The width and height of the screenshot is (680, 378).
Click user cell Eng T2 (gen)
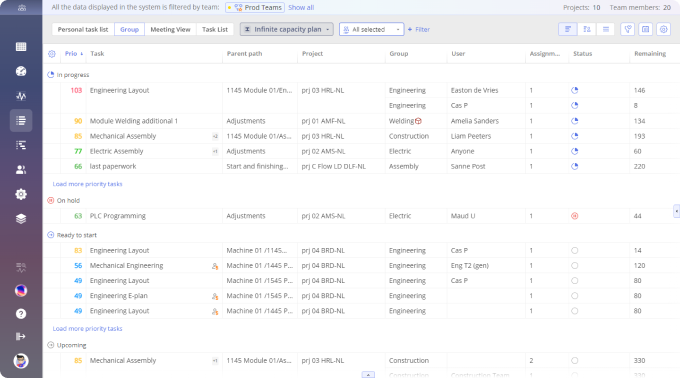click(470, 266)
